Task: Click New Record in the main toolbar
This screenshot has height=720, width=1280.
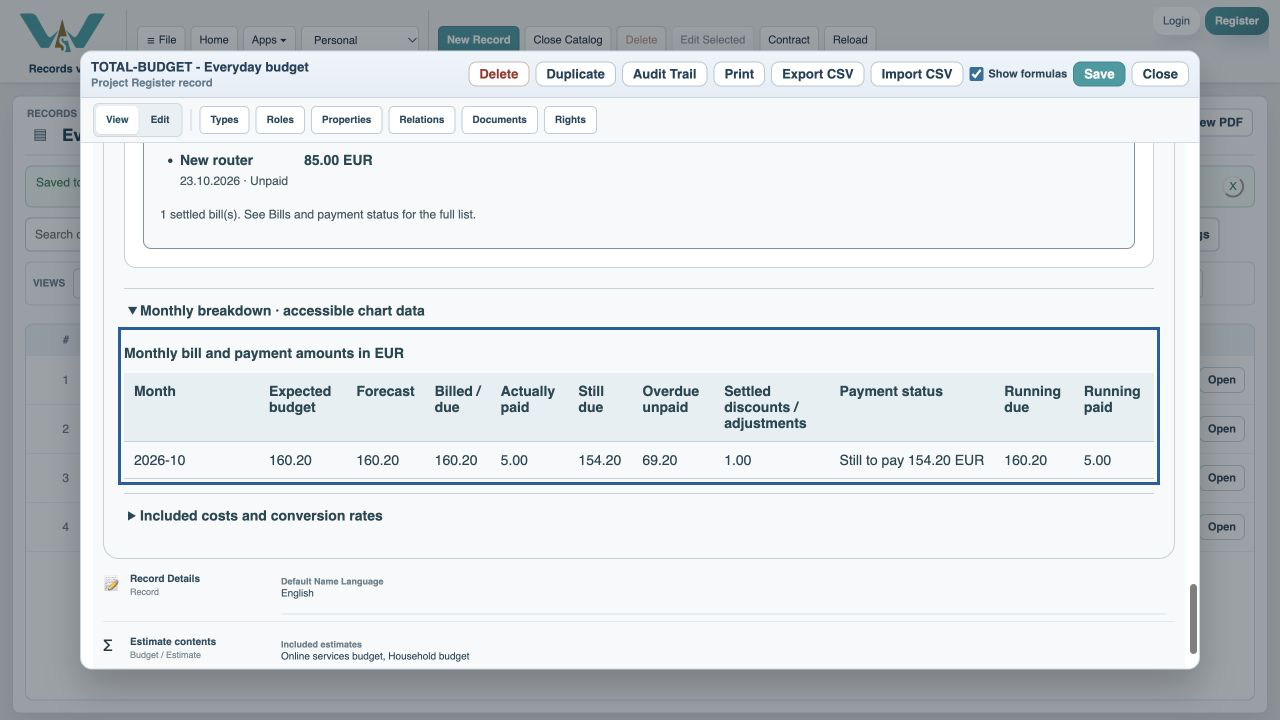Action: point(478,40)
